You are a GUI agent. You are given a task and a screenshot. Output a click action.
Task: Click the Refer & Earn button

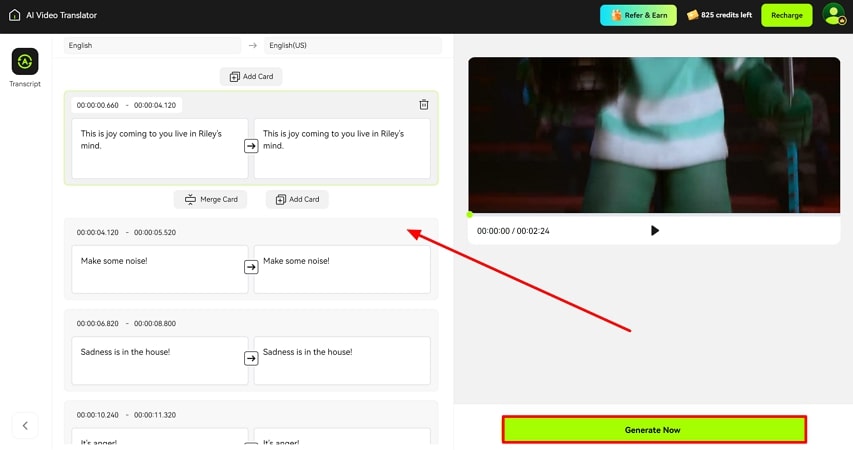click(638, 15)
